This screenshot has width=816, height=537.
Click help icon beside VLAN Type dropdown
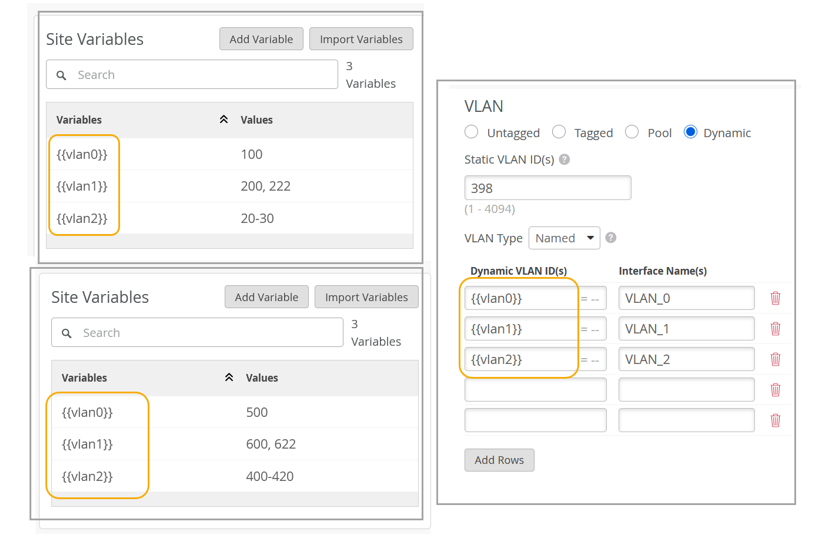[x=611, y=238]
